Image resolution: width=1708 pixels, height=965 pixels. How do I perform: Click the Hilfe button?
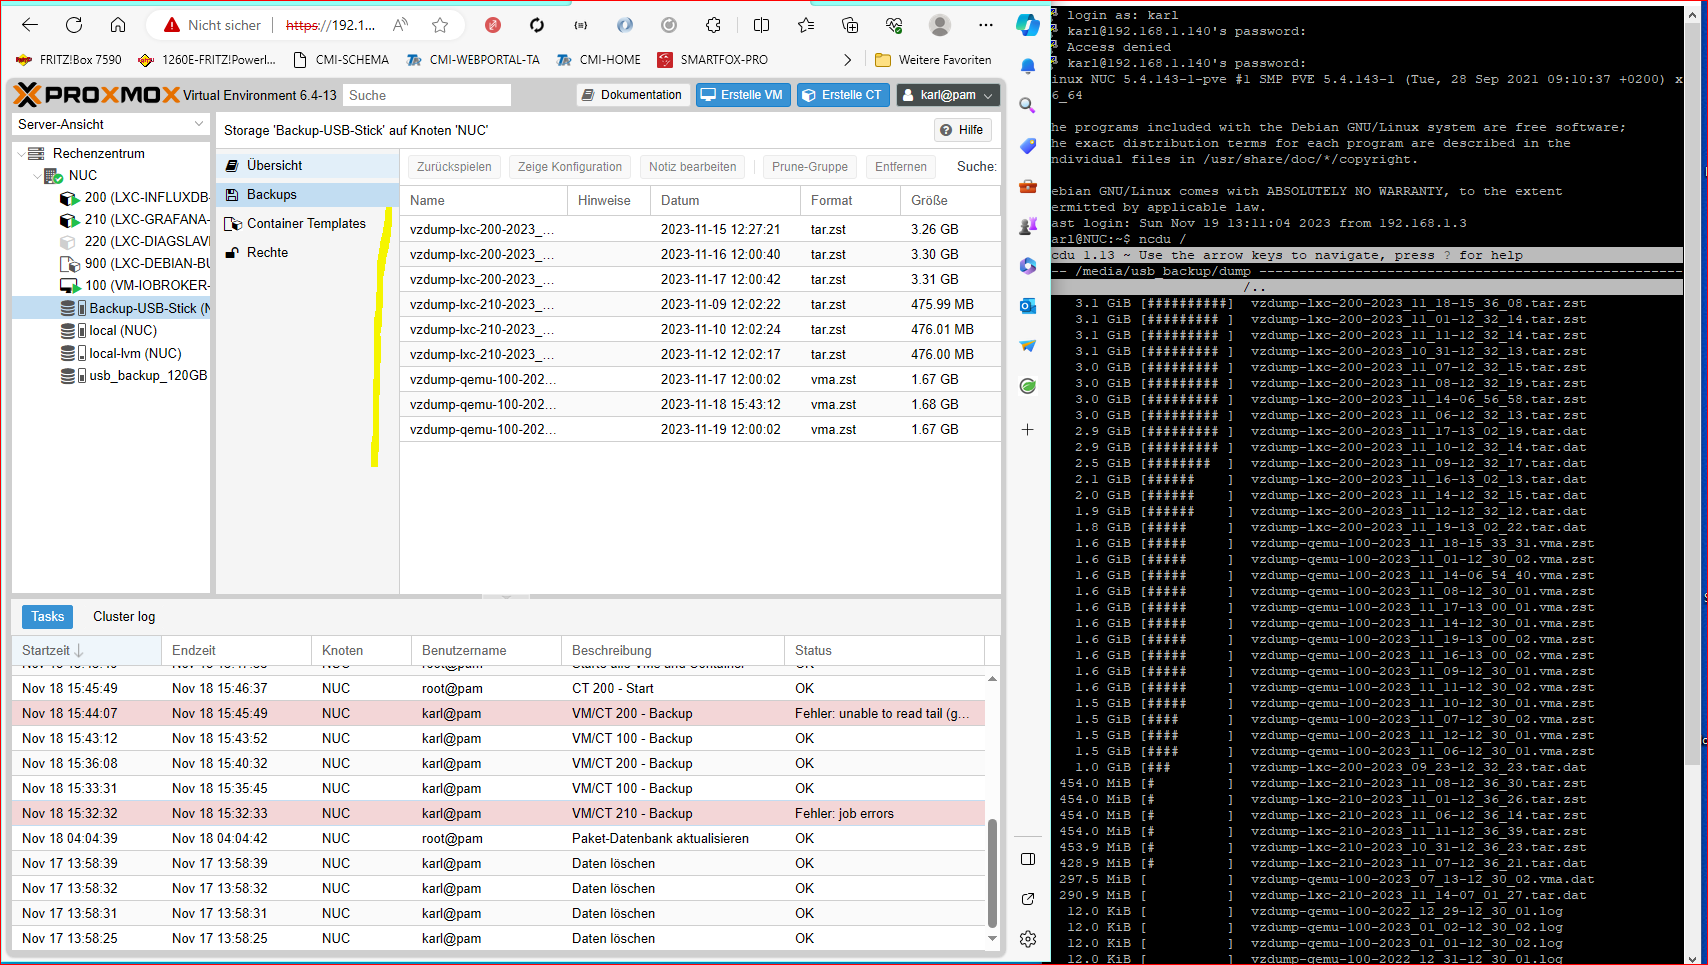point(962,130)
